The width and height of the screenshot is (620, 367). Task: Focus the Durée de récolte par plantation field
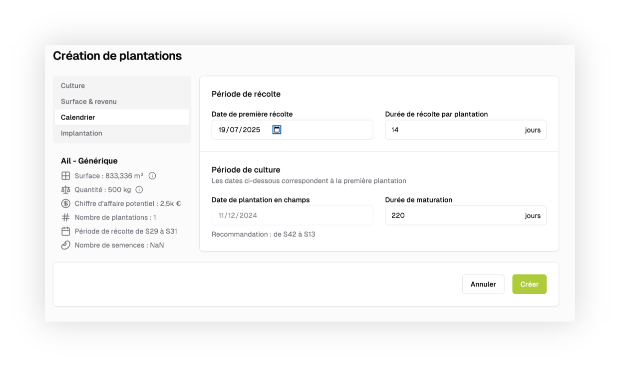click(x=466, y=130)
